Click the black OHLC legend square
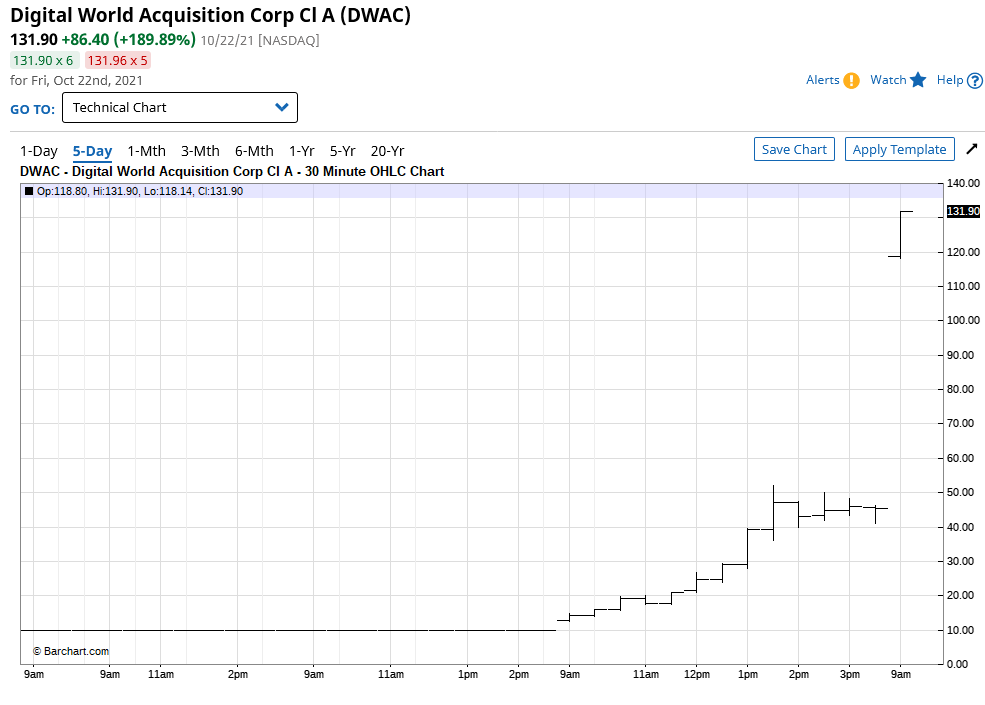The image size is (985, 705). [x=29, y=191]
